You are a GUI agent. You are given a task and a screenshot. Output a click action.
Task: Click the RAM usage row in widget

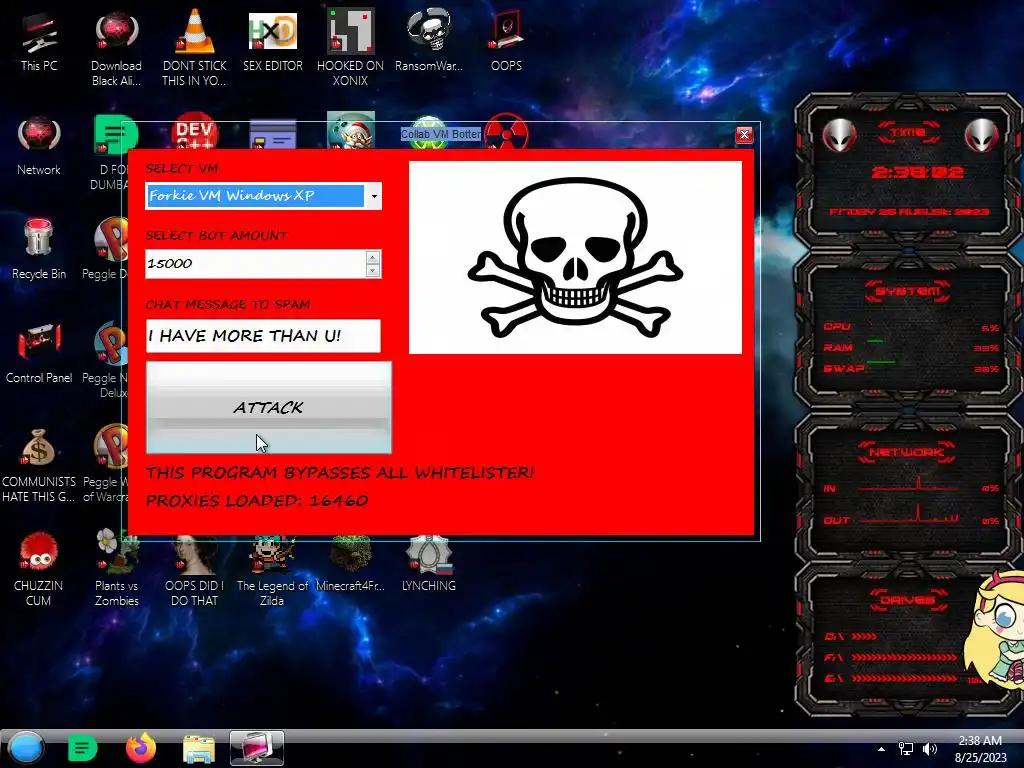911,347
